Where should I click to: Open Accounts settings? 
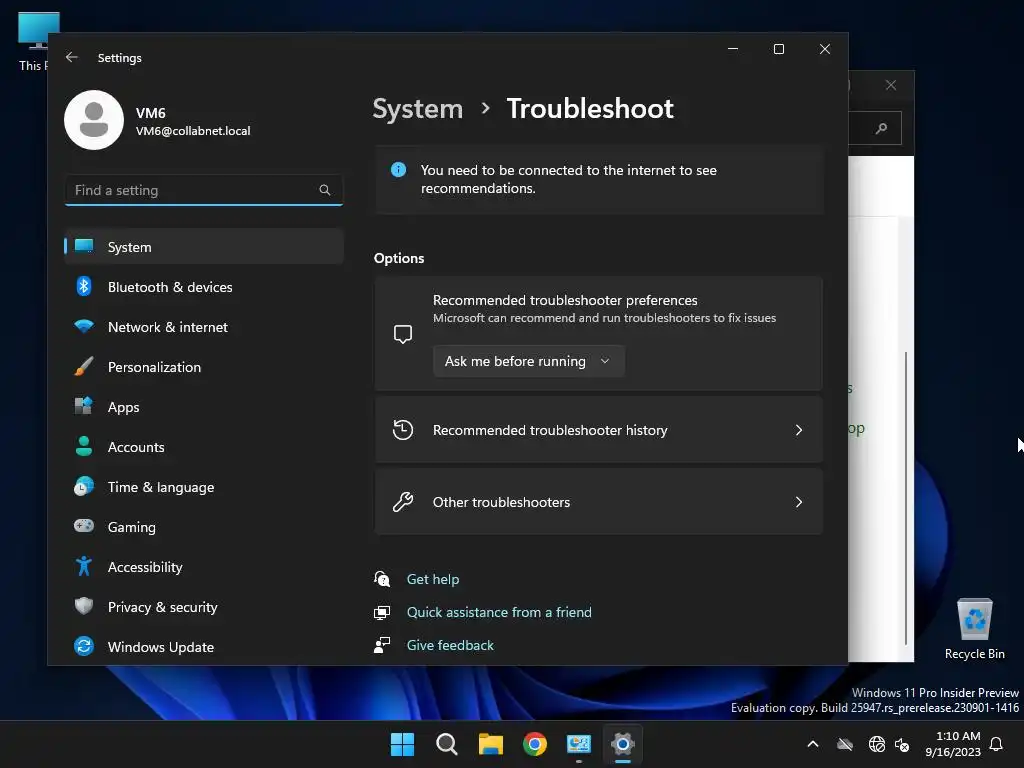204,447
